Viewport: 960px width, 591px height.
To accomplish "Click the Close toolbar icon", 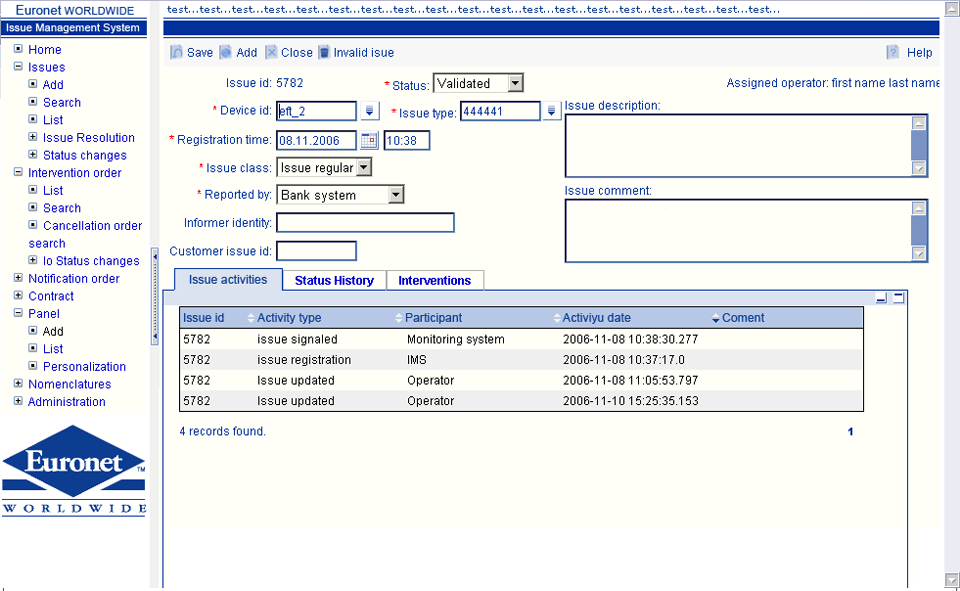I will point(272,53).
